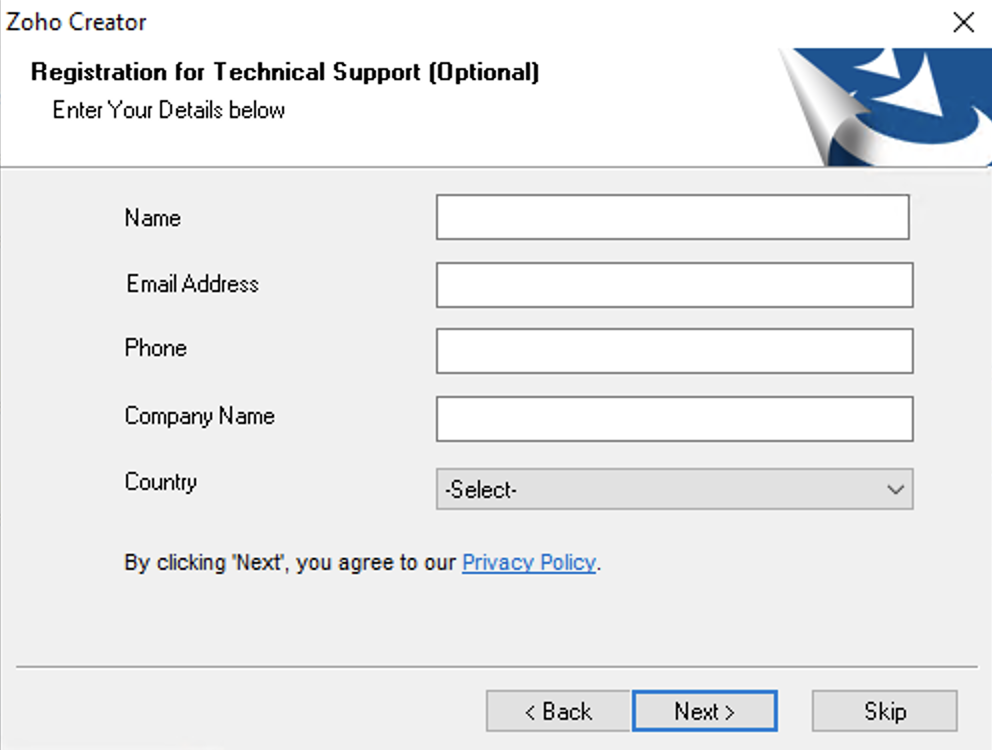The image size is (992, 750).
Task: Focus the Company Name text field
Action: (674, 419)
